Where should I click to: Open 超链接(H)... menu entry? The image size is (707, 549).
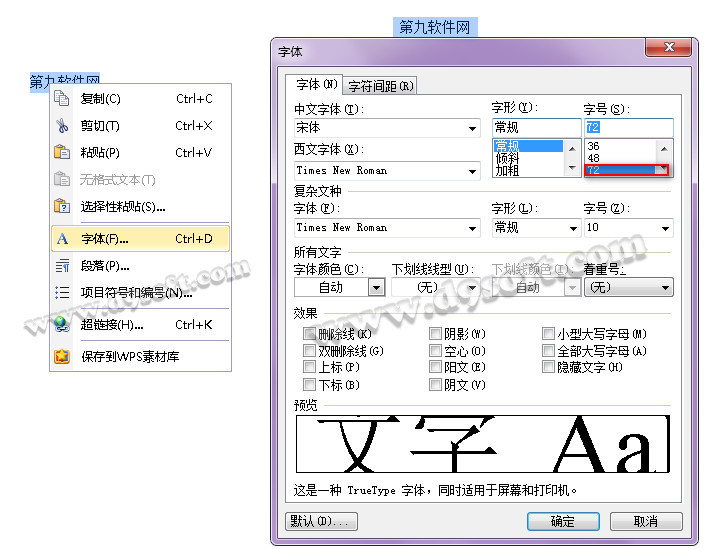click(x=140, y=325)
